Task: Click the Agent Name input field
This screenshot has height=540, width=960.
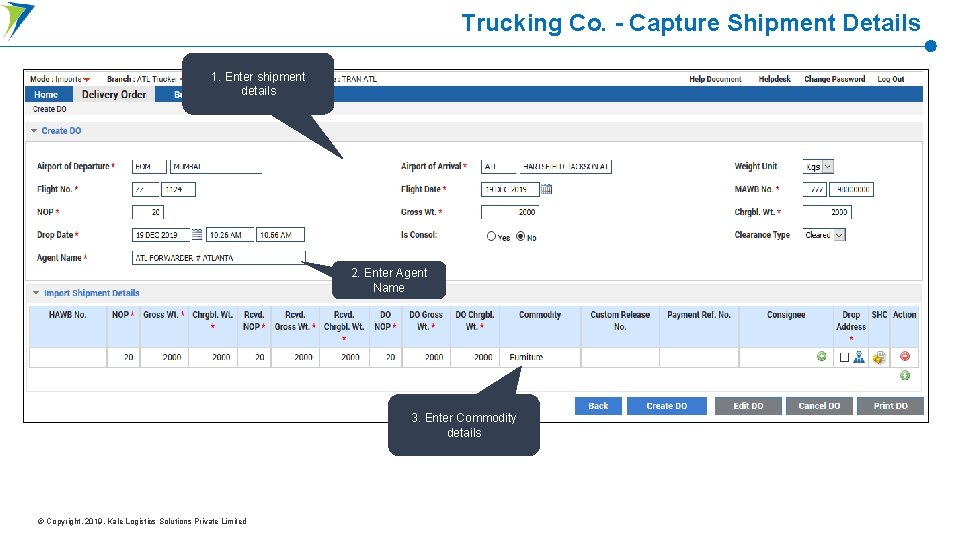Action: (x=219, y=258)
